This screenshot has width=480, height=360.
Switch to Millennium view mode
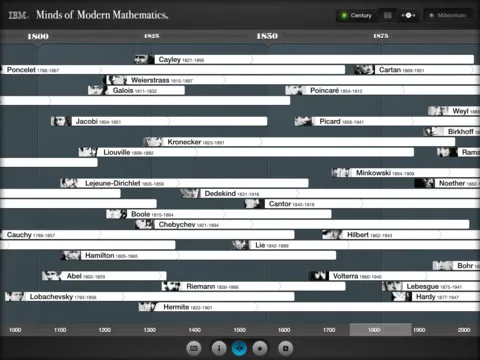pos(448,15)
